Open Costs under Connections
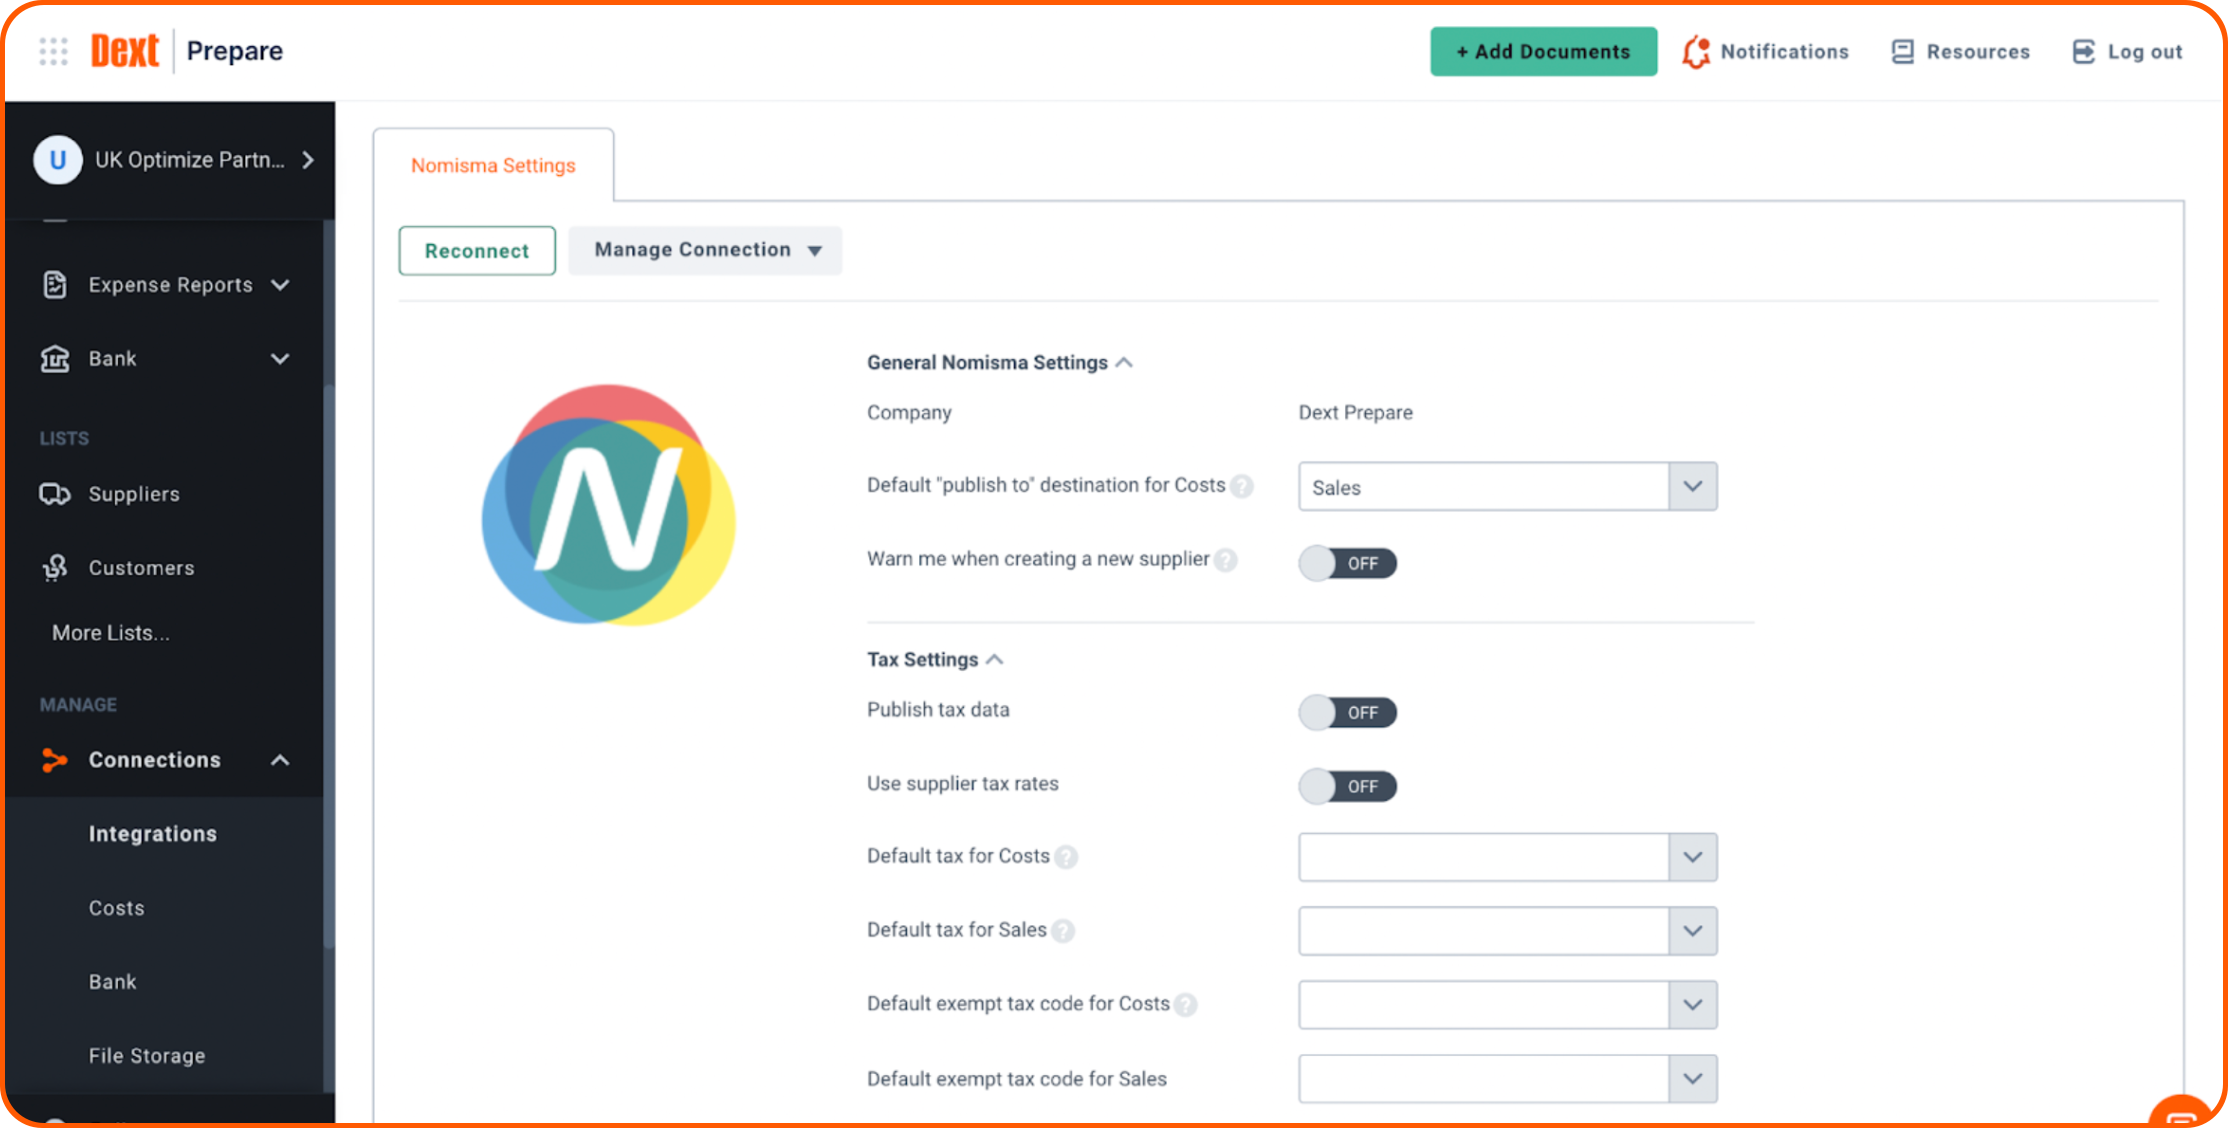The width and height of the screenshot is (2228, 1128). (117, 908)
